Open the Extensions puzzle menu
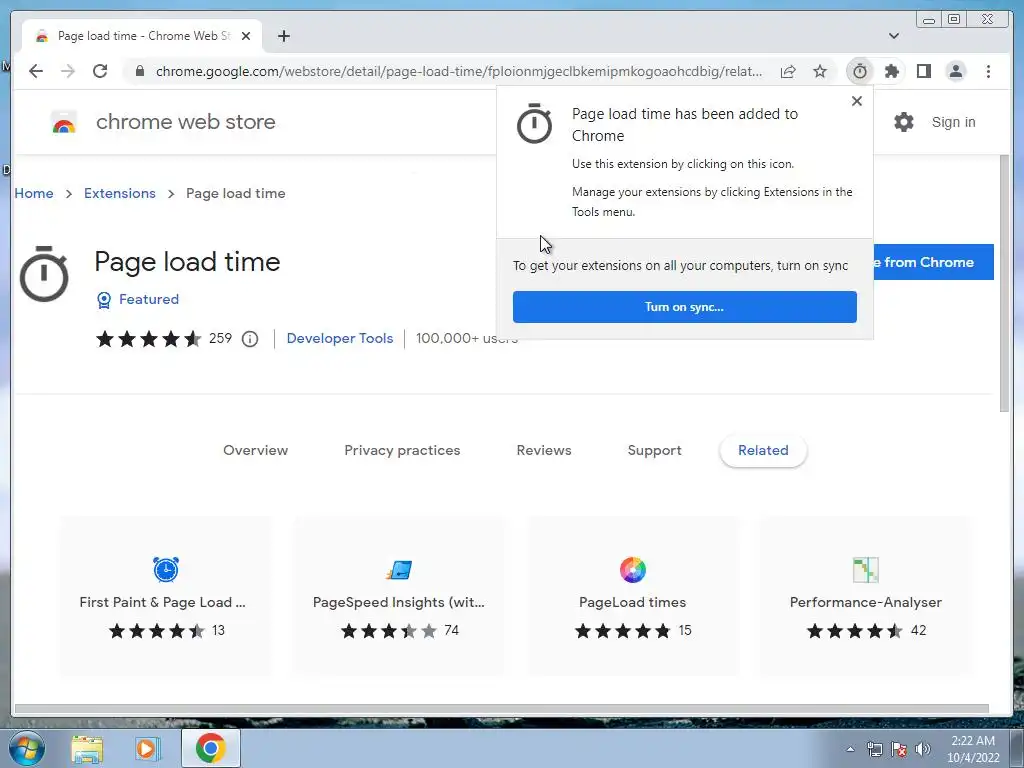Viewport: 1024px width, 768px height. pos(892,71)
